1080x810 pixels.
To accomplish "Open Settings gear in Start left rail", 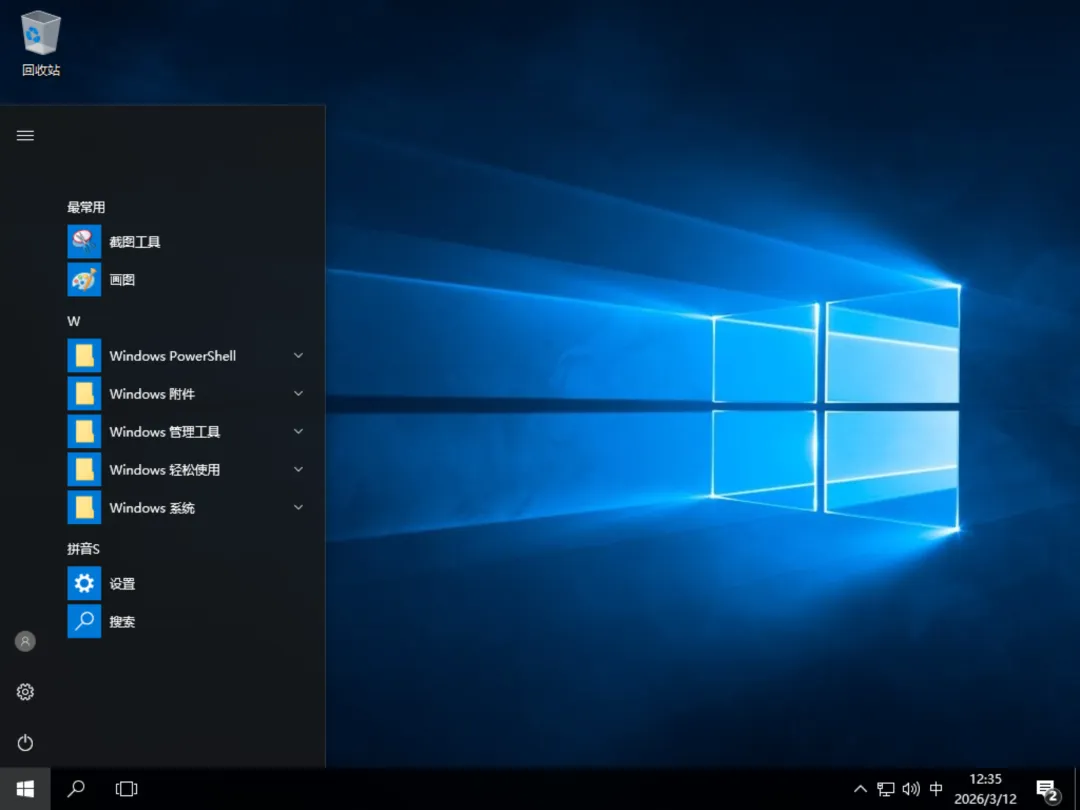I will tap(25, 692).
